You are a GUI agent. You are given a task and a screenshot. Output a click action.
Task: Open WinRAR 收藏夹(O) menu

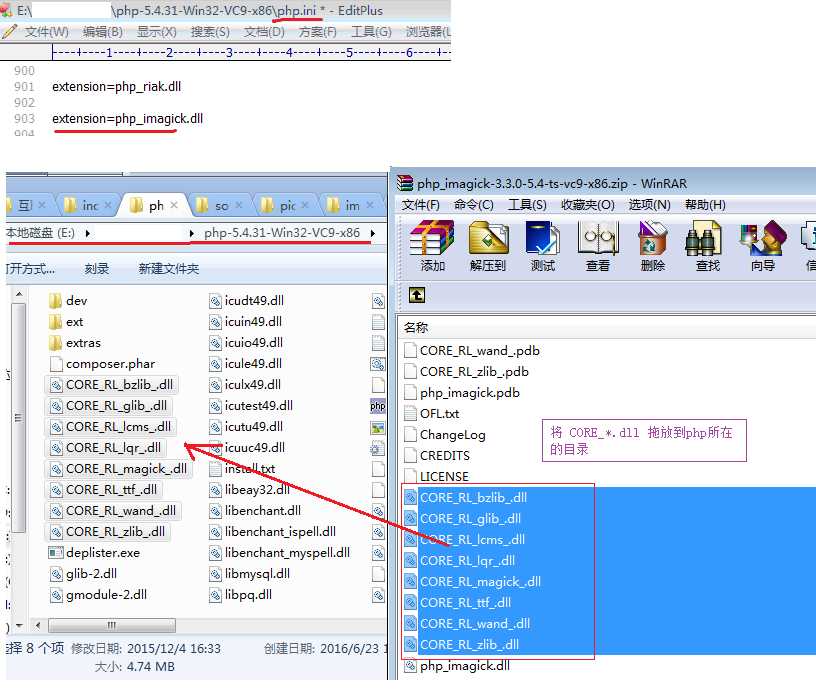(588, 205)
